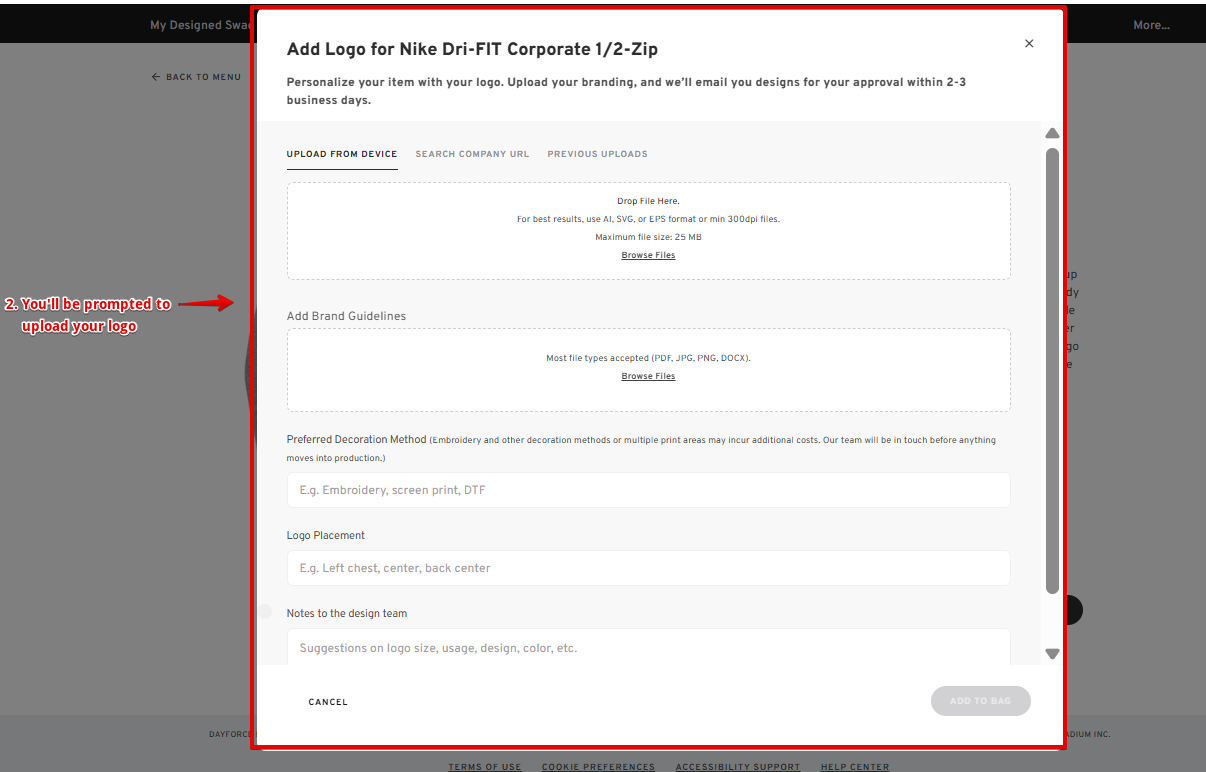The height and width of the screenshot is (772, 1206).
Task: Close the Add Logo dialog with X
Action: pyautogui.click(x=1029, y=43)
